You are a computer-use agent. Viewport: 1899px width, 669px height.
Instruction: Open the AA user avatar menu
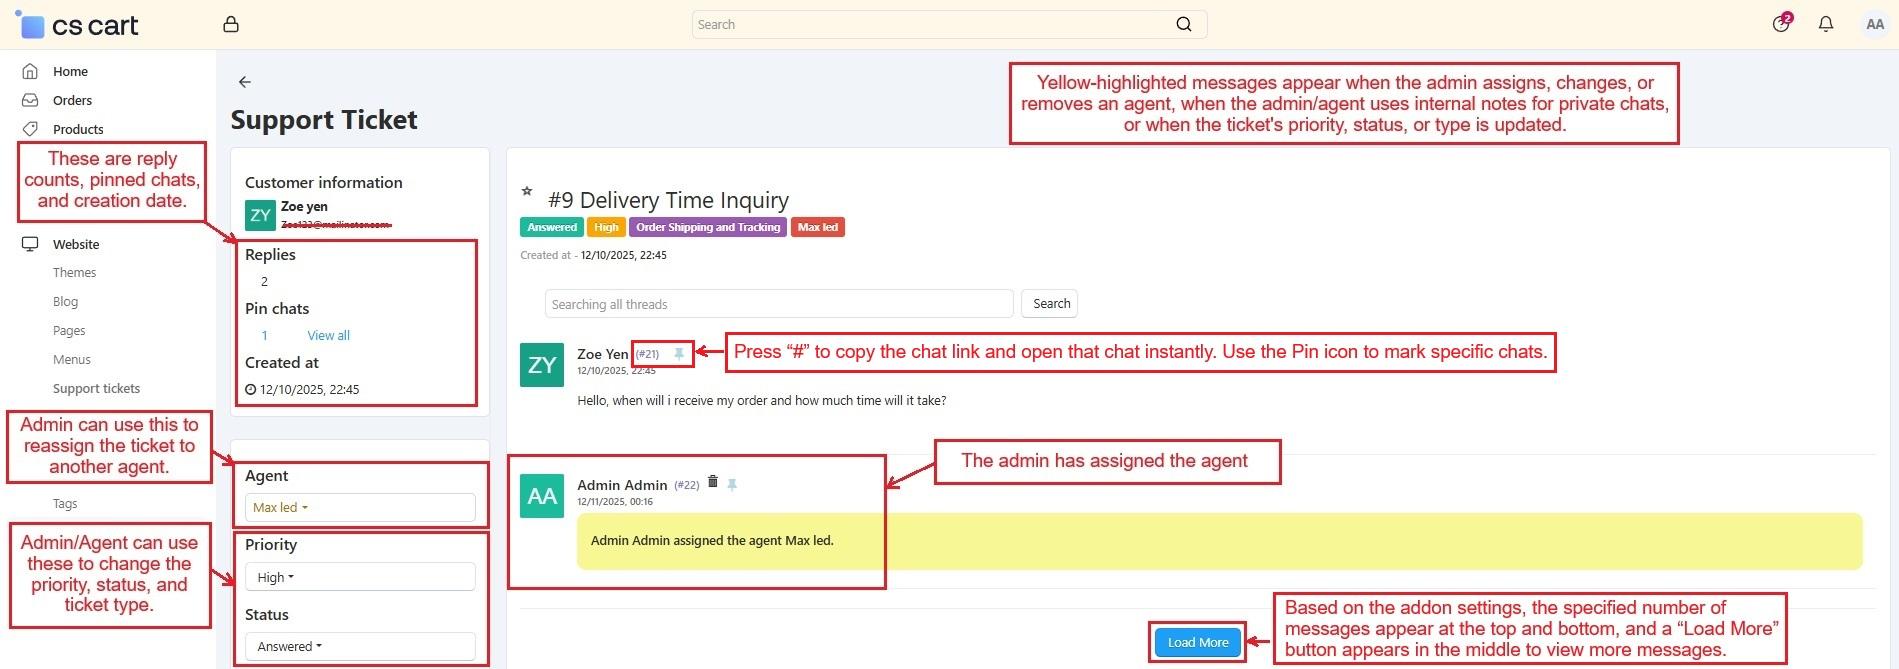pyautogui.click(x=1874, y=25)
